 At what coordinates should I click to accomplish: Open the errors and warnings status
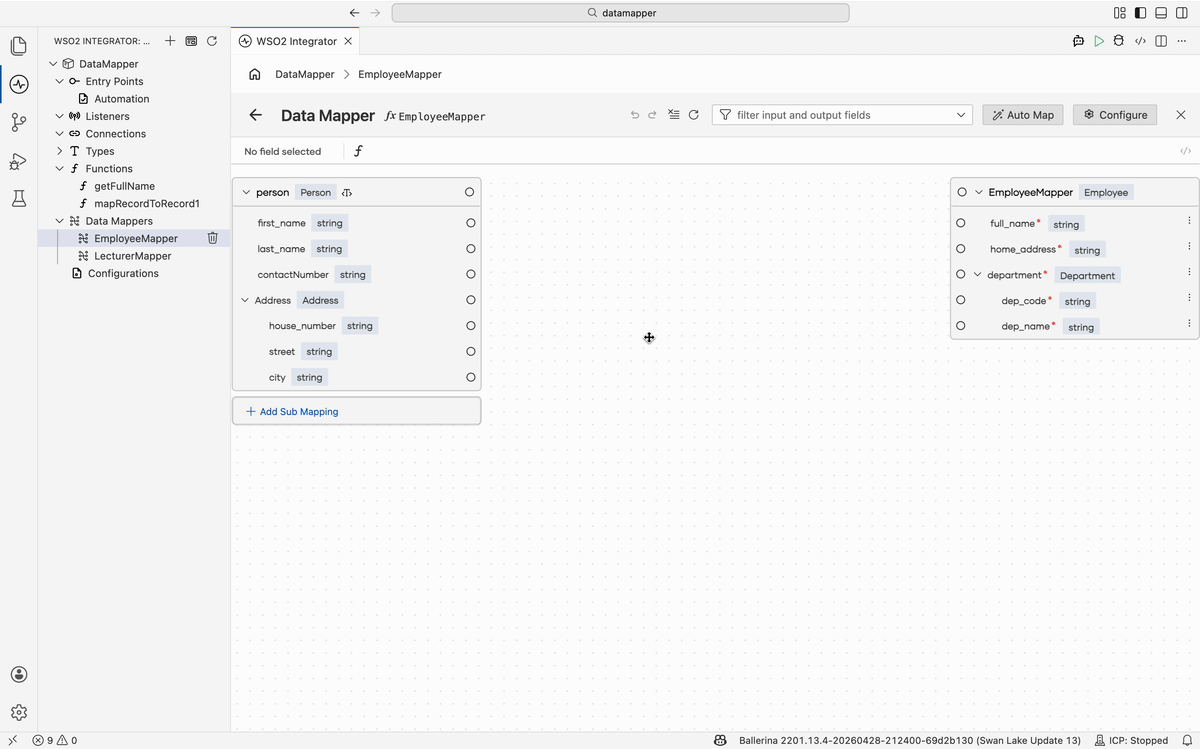pos(54,740)
